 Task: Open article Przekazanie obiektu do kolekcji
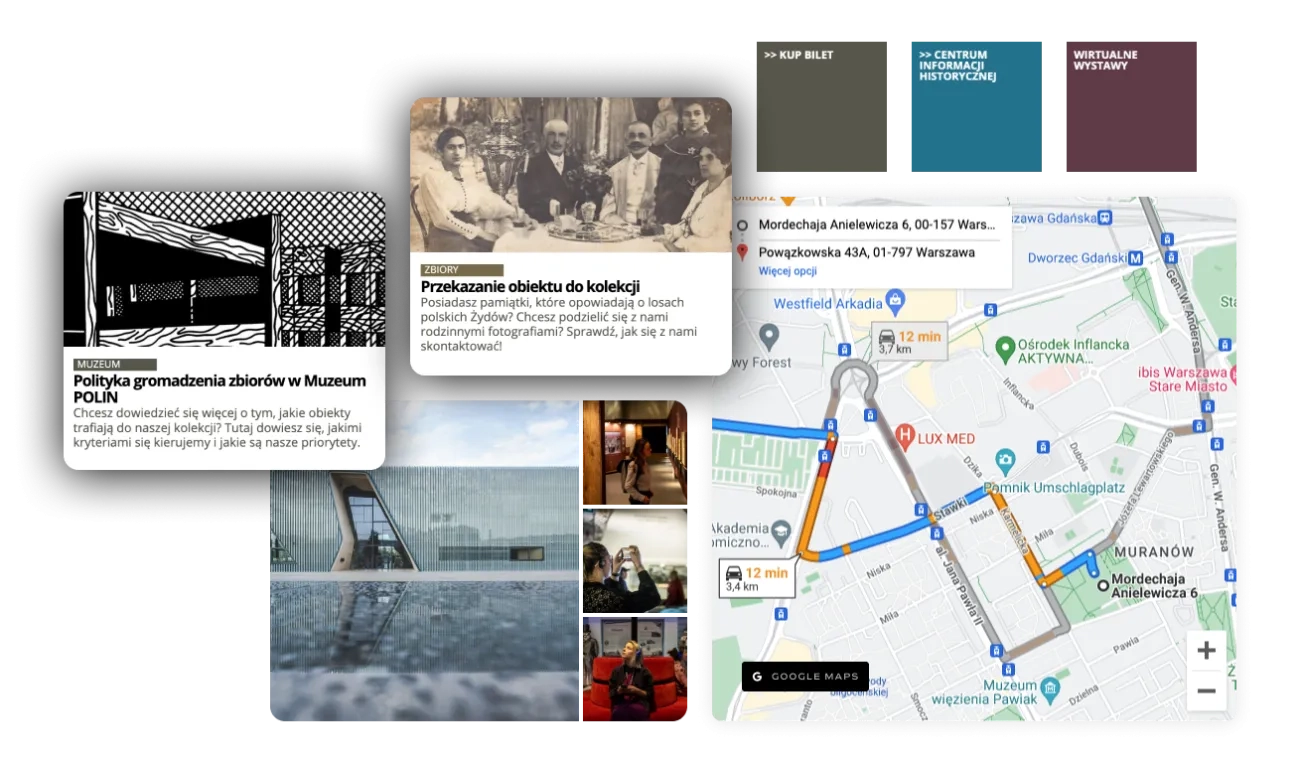pos(530,287)
